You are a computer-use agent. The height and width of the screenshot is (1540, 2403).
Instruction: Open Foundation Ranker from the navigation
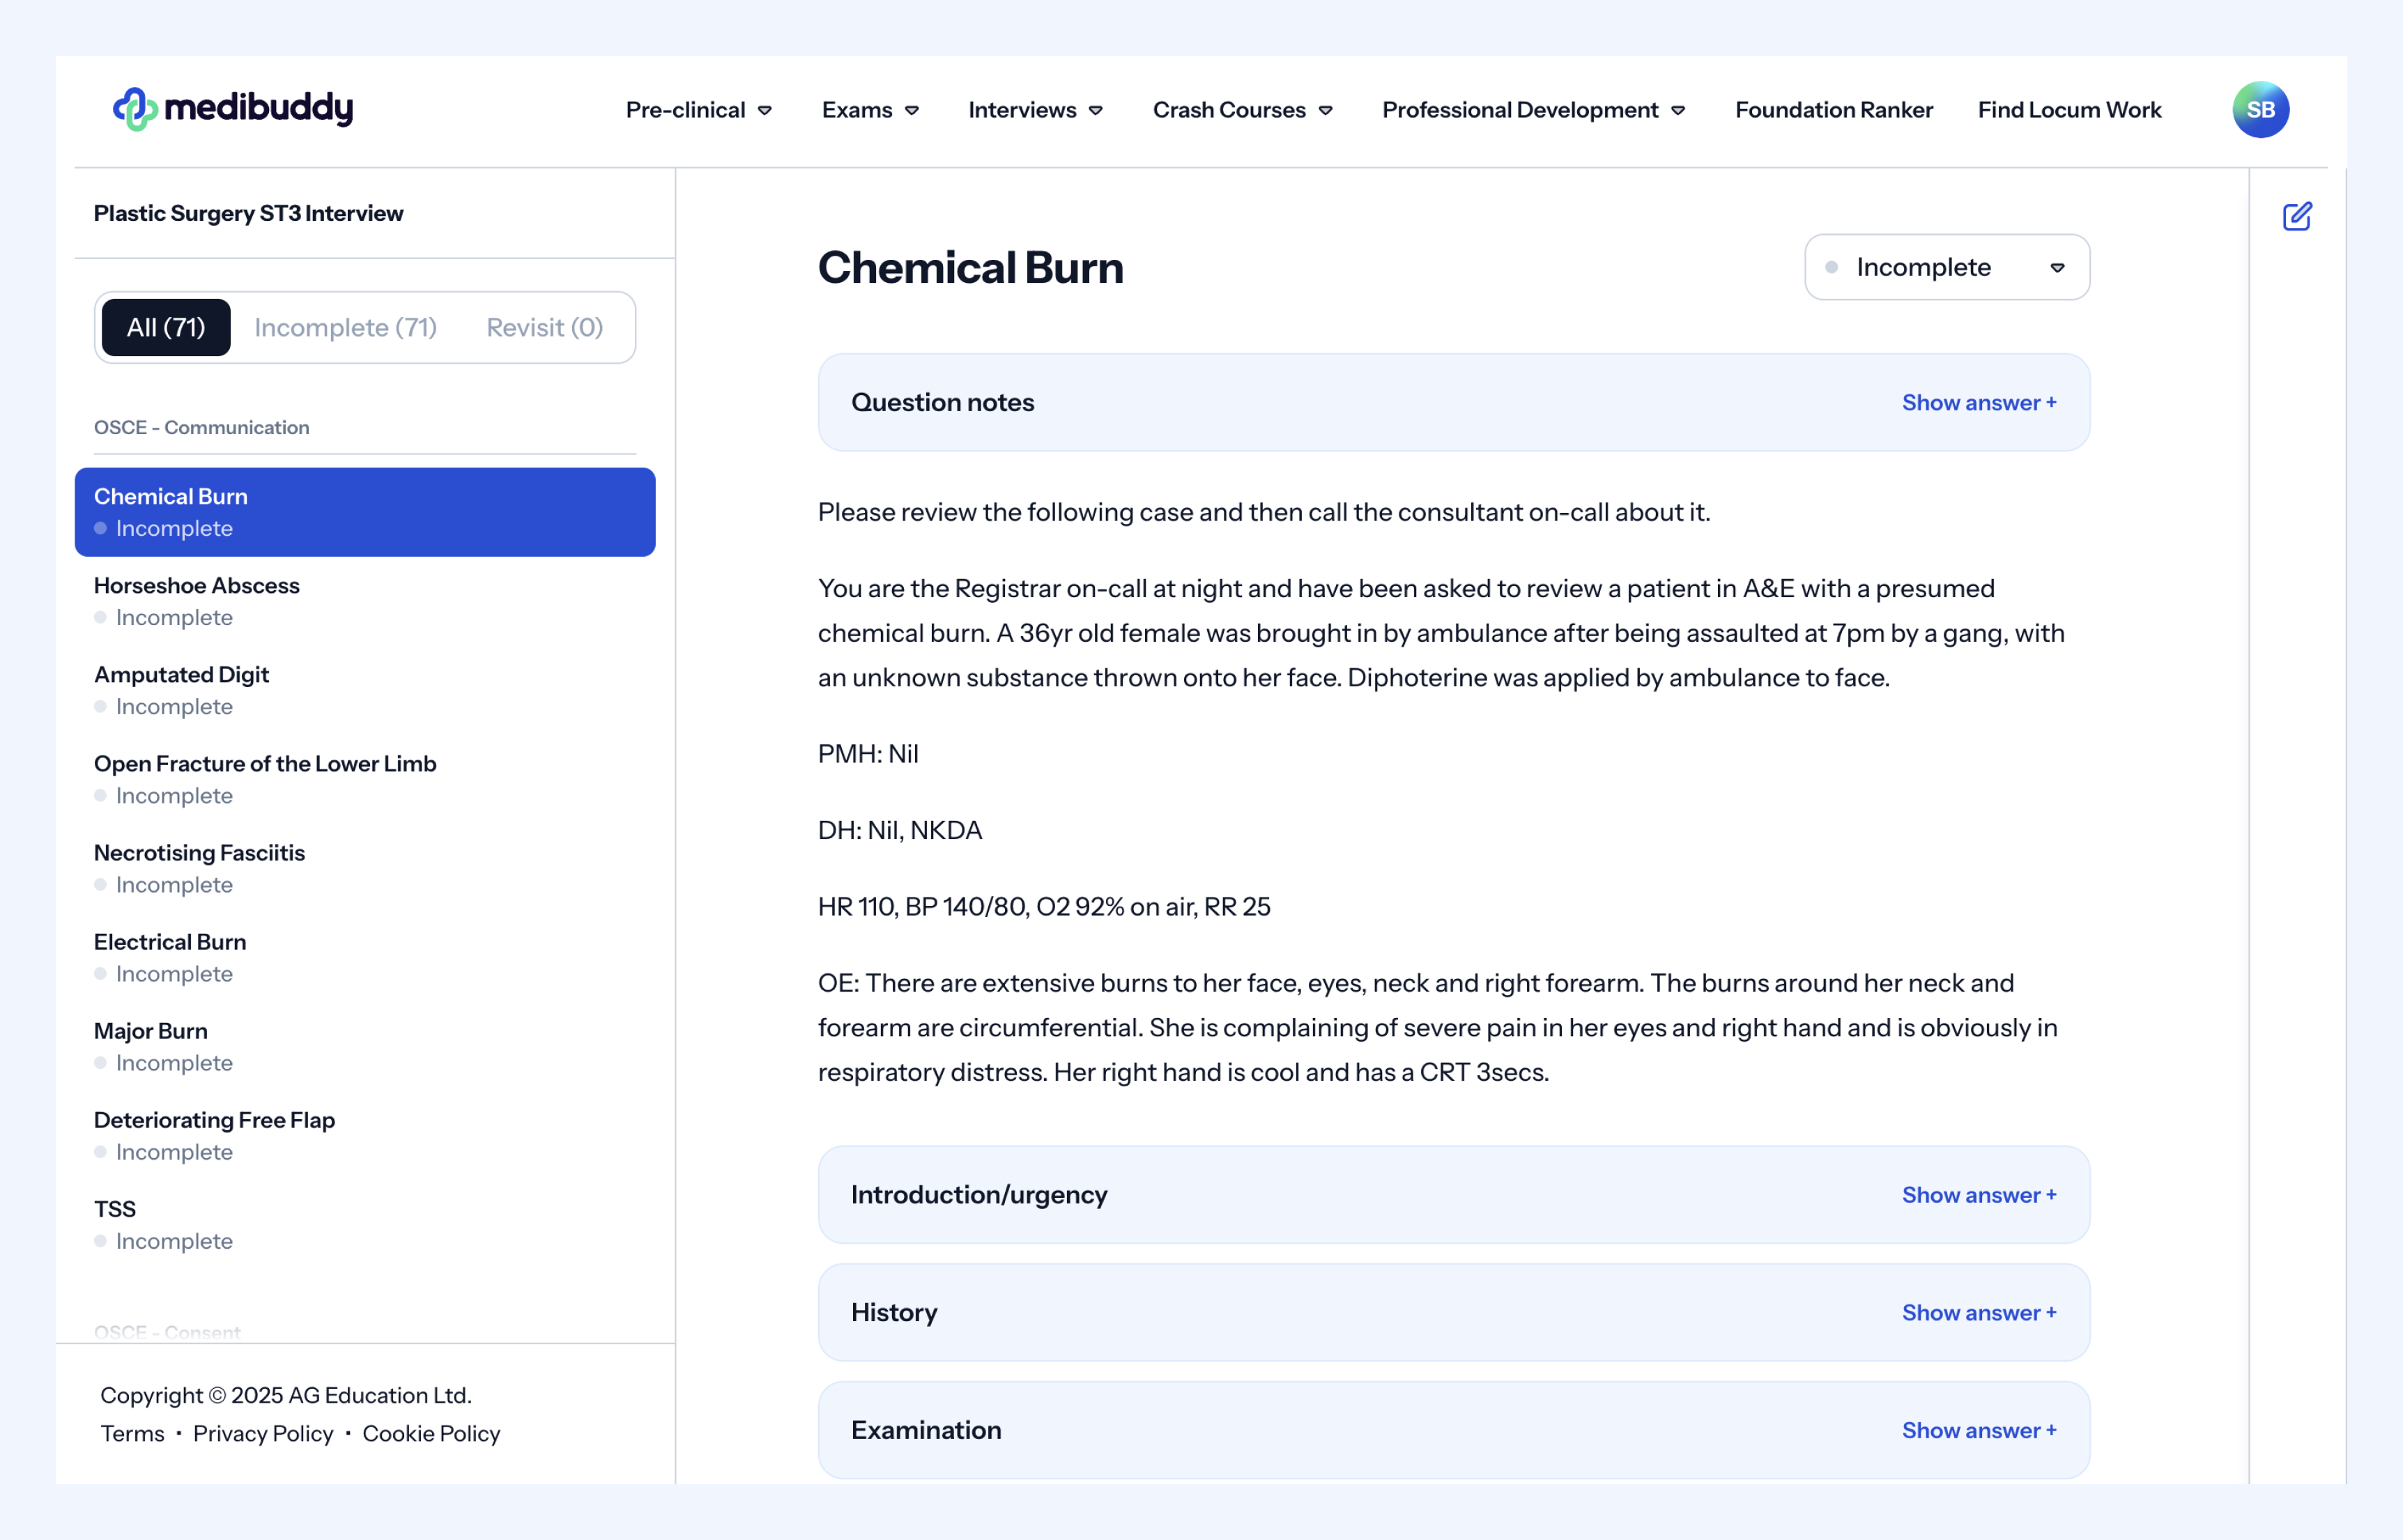pyautogui.click(x=1833, y=110)
